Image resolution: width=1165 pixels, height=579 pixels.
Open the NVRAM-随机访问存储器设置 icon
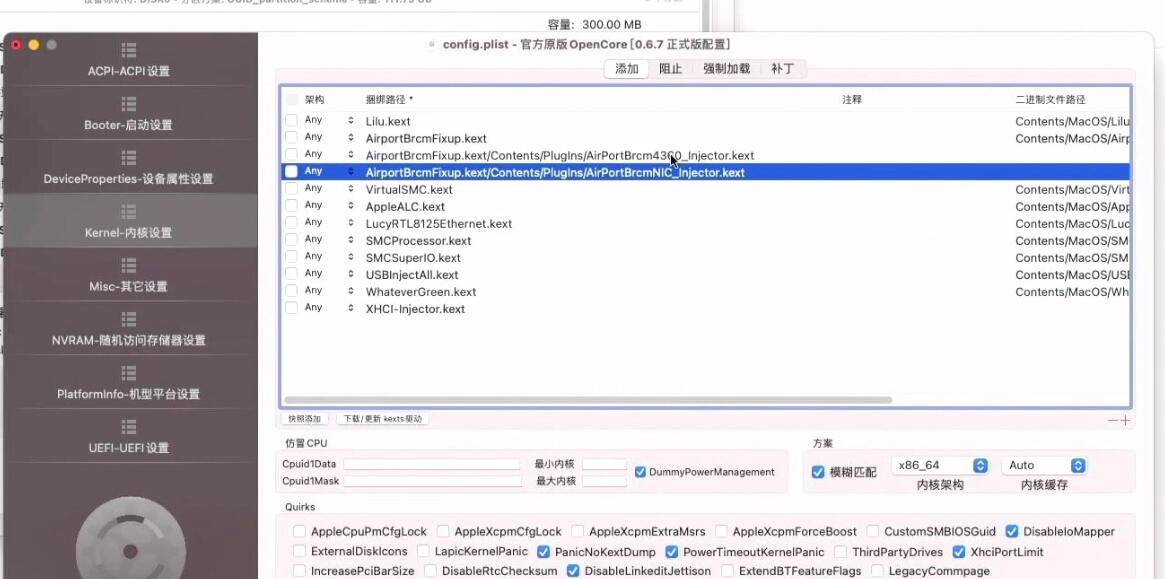point(128,321)
